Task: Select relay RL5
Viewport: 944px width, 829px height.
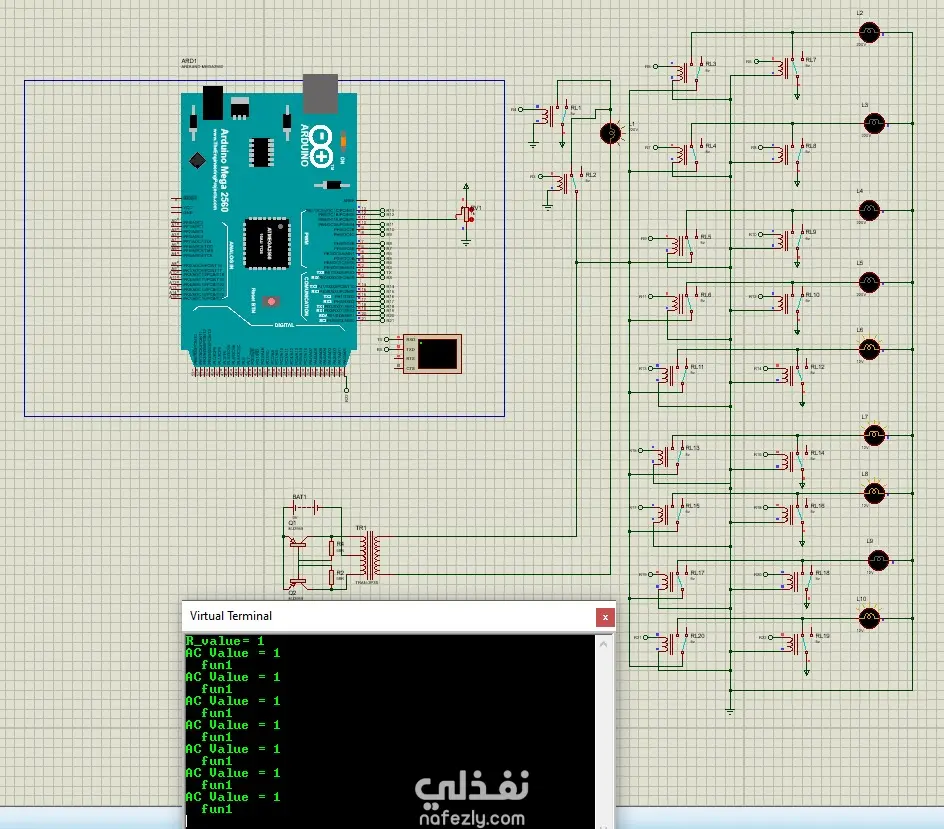Action: point(683,245)
